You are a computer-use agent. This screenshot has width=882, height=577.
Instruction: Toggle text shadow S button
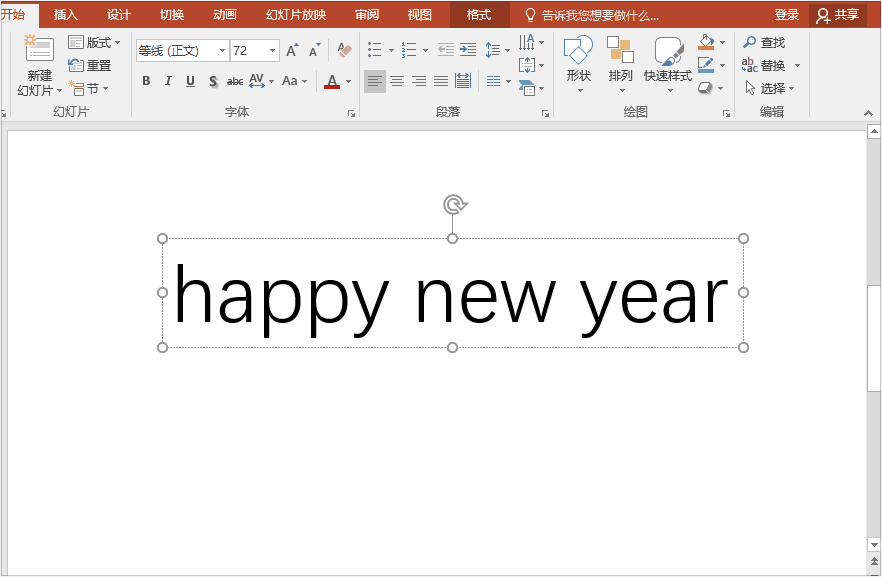pyautogui.click(x=213, y=82)
